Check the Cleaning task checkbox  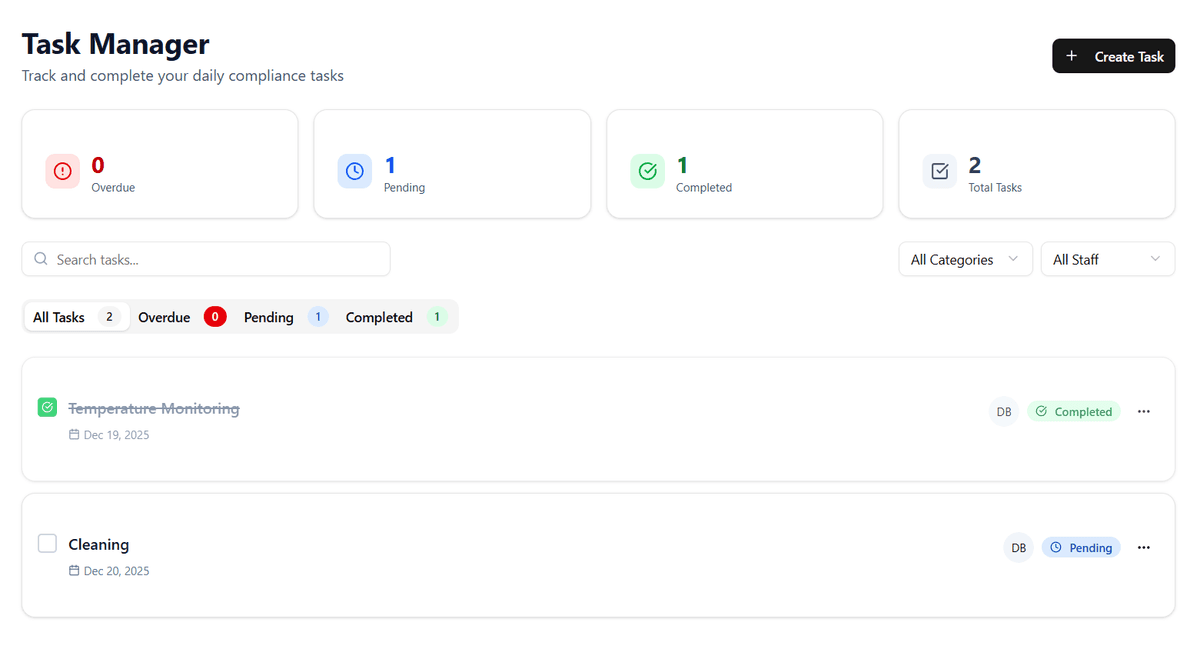(47, 542)
